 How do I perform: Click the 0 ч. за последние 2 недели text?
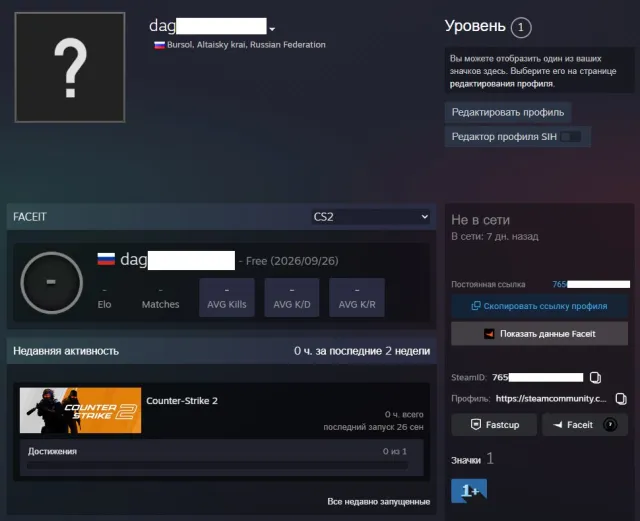click(362, 351)
